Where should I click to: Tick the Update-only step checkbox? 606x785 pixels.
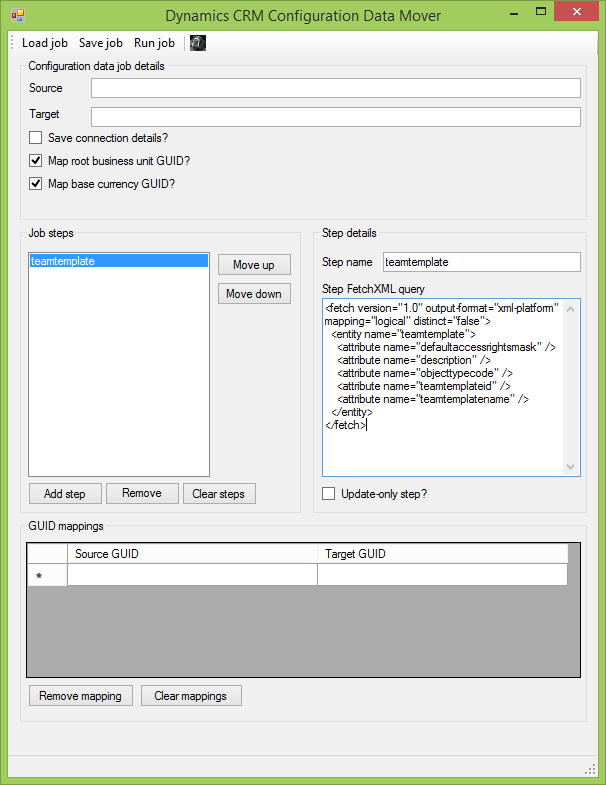point(329,494)
